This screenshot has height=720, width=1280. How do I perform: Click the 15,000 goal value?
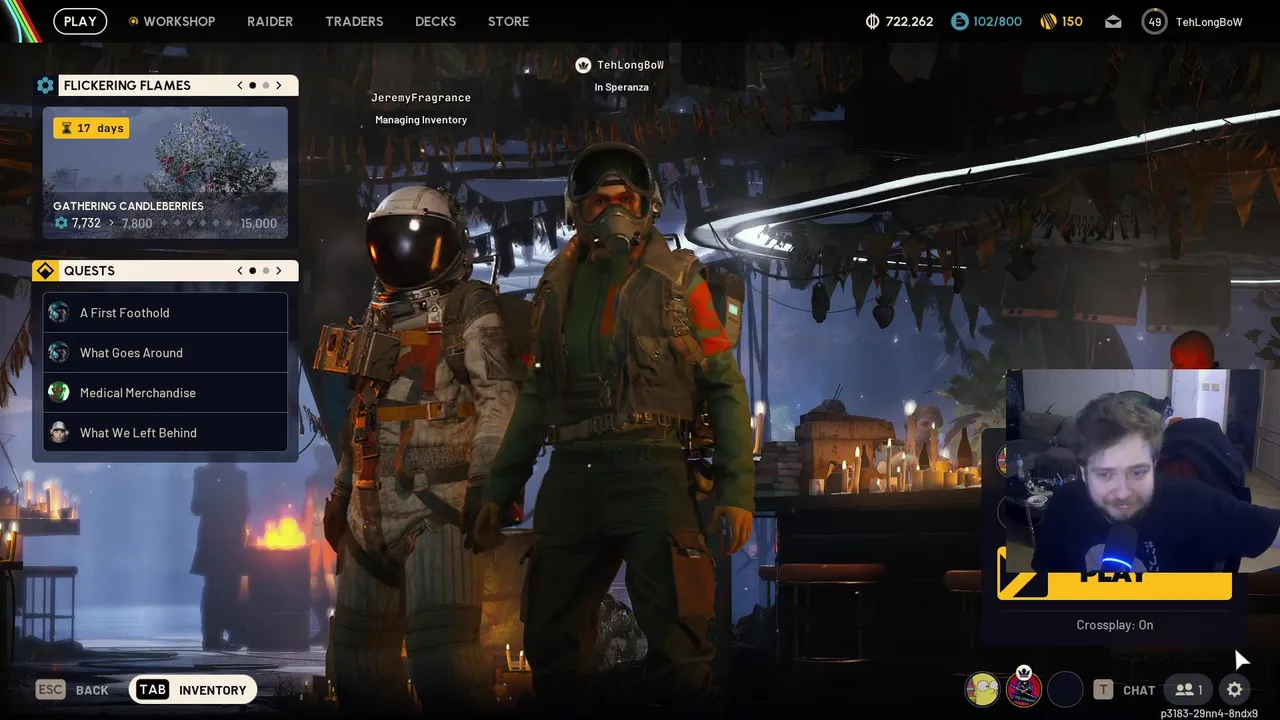[258, 223]
